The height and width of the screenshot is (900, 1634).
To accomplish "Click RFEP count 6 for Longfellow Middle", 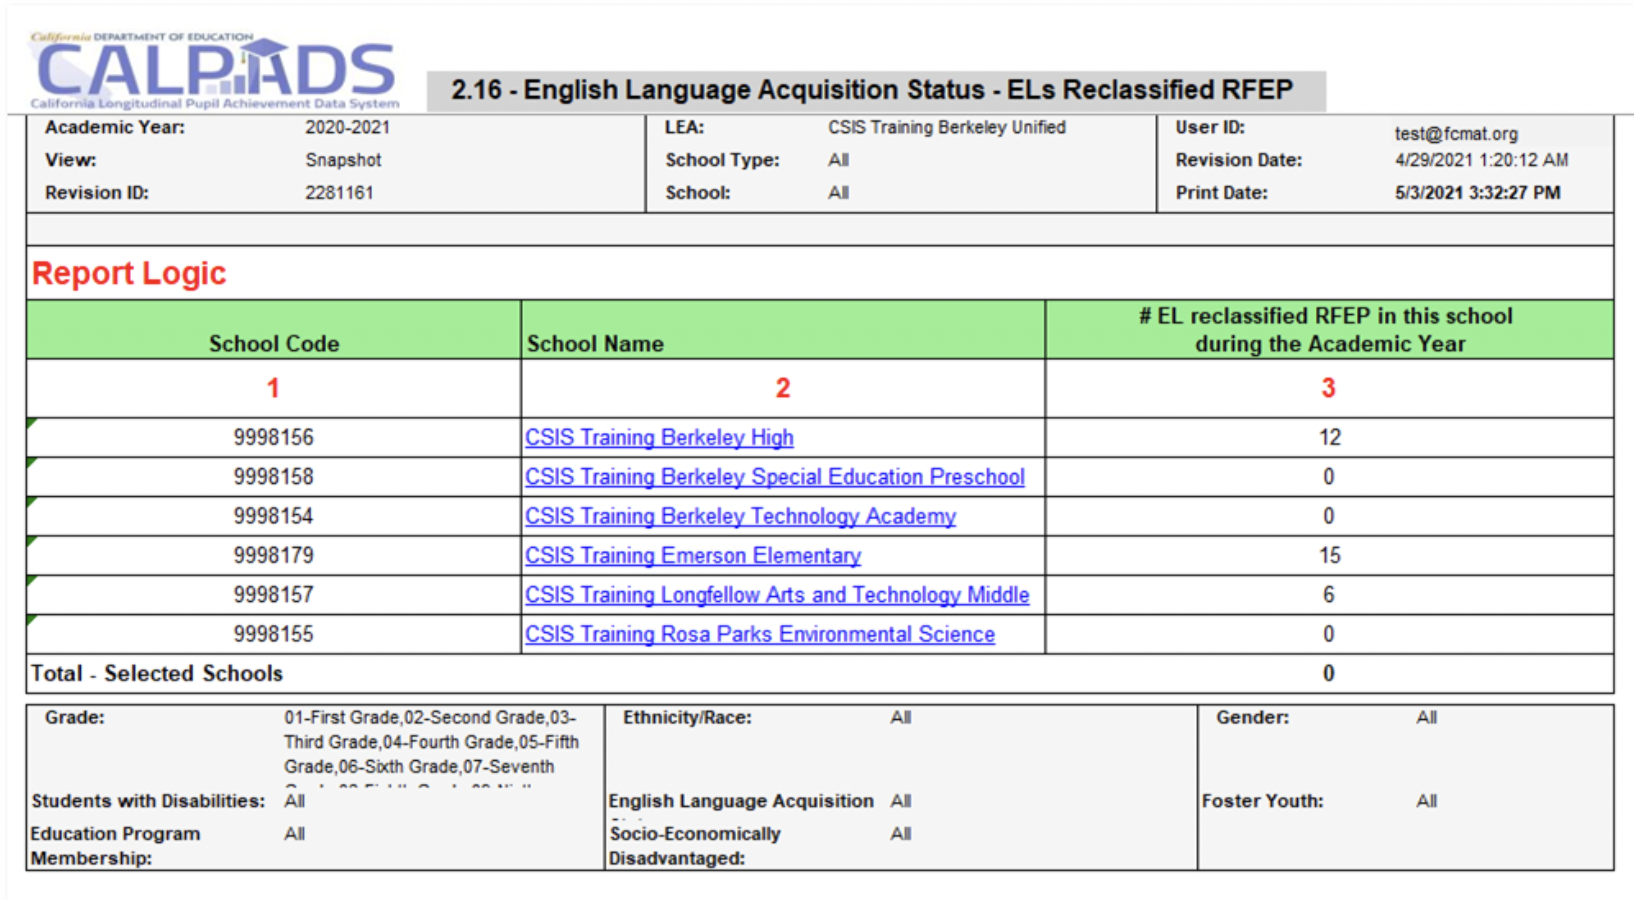I will [x=1329, y=595].
